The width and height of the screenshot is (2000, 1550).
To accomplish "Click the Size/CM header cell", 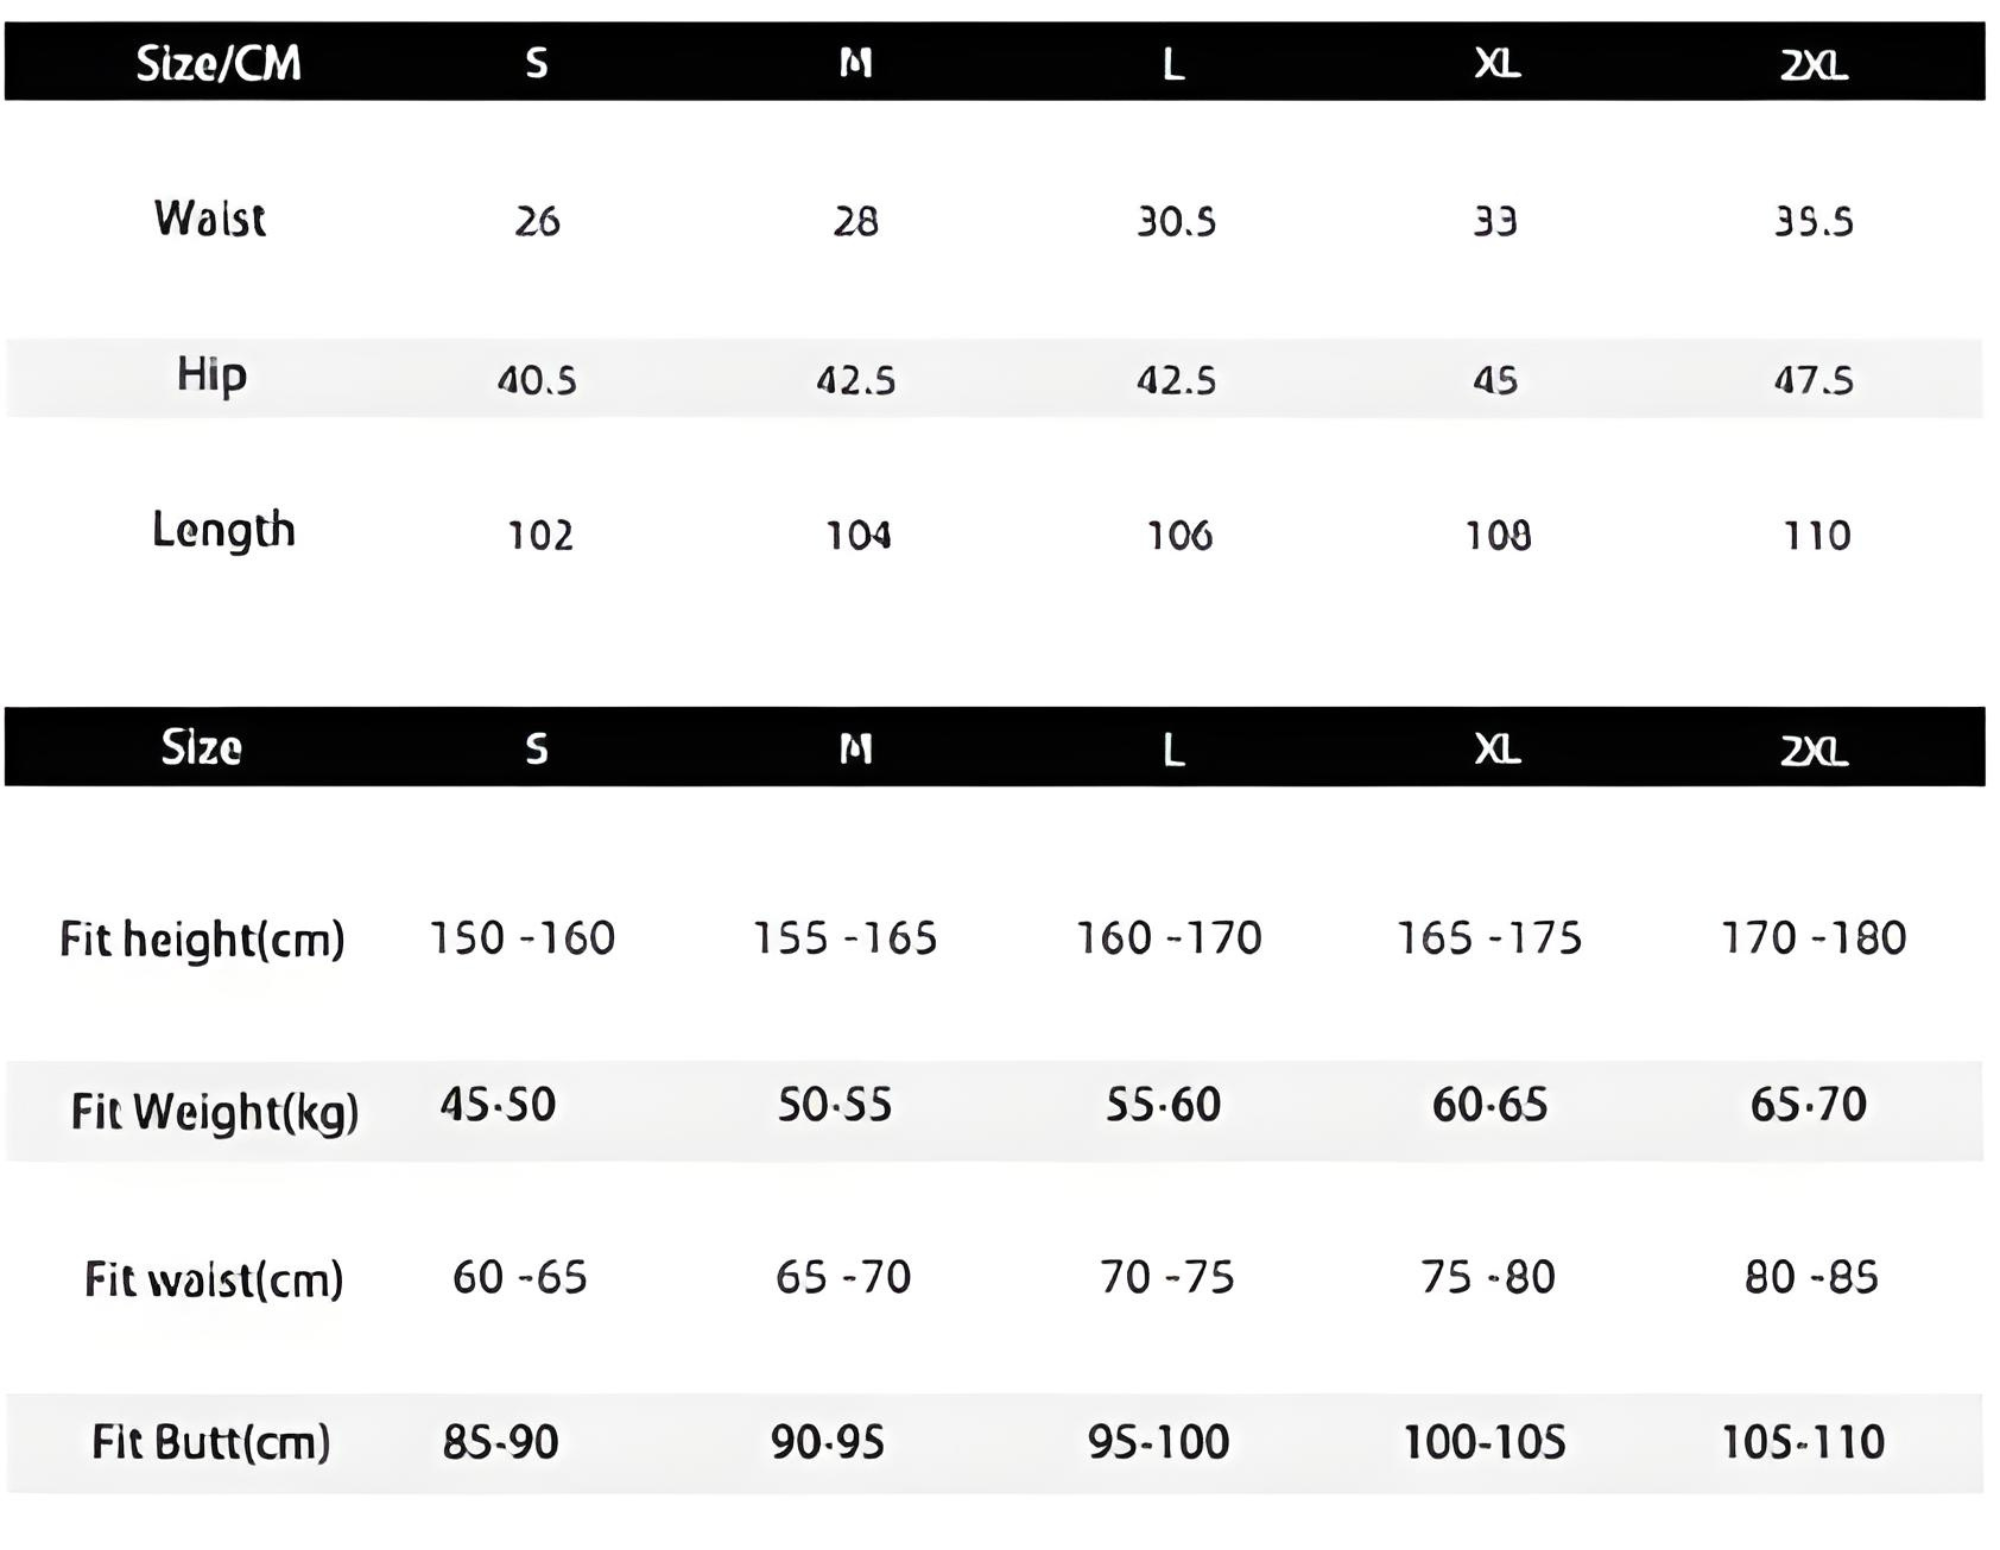I will pyautogui.click(x=218, y=63).
